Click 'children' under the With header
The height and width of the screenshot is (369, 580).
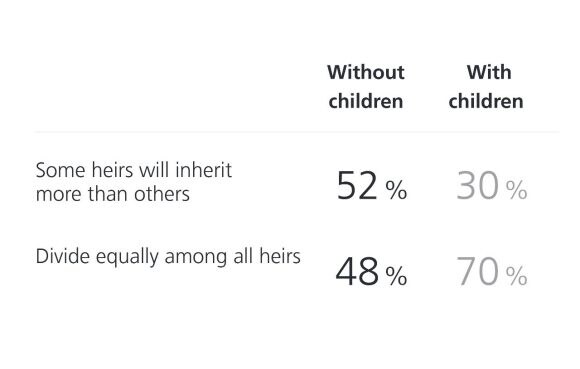pos(486,101)
